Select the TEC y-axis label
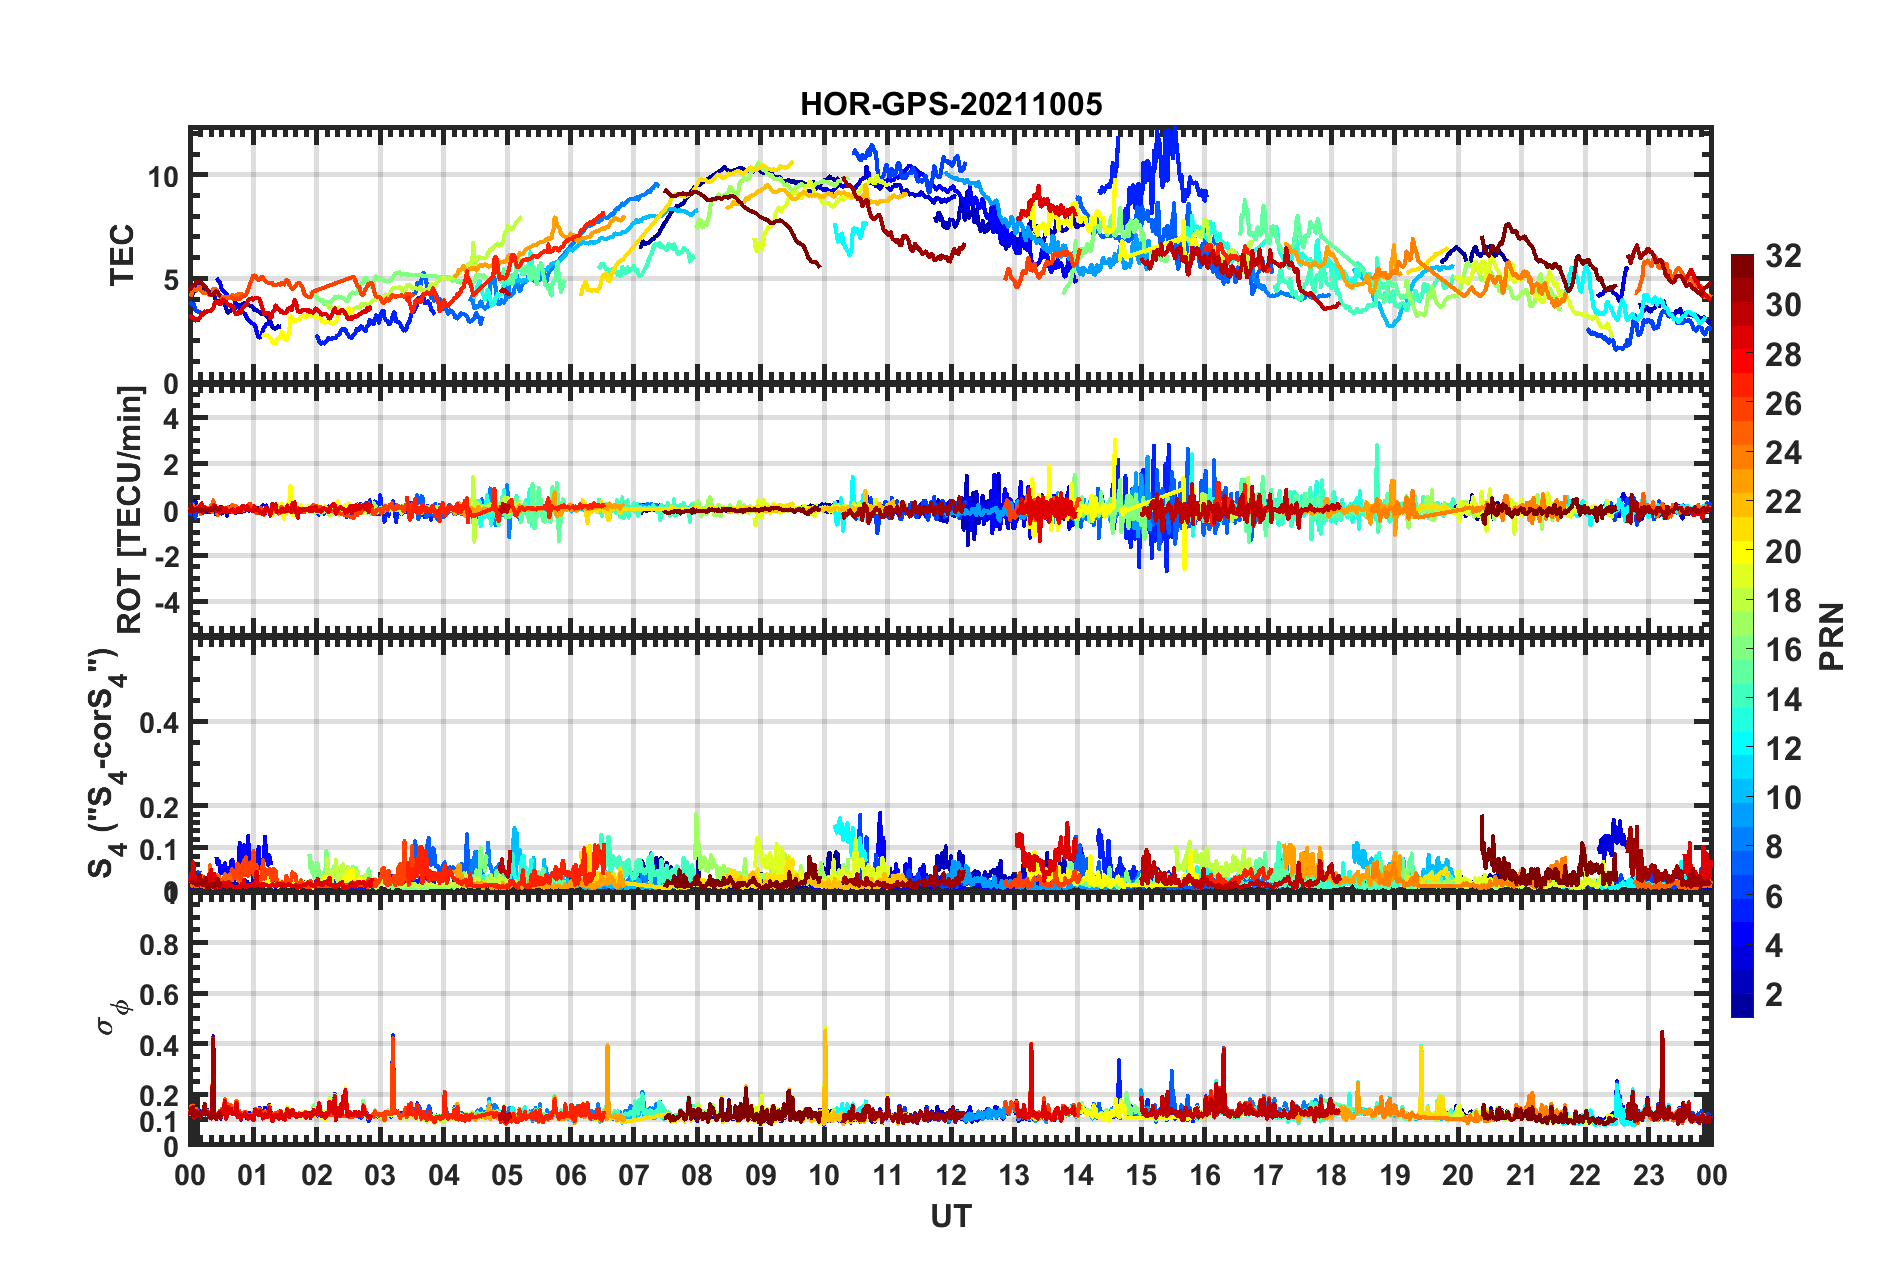 pos(121,255)
